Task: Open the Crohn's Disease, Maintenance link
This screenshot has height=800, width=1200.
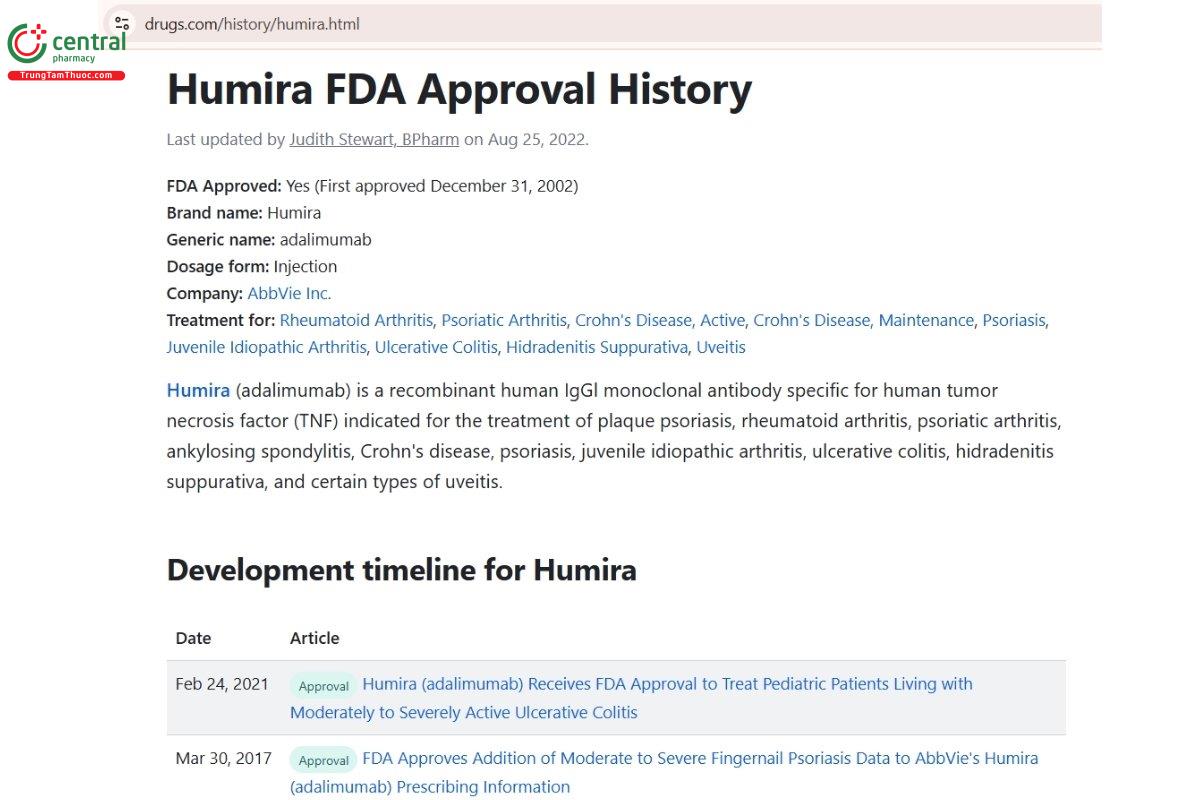Action: [x=863, y=321]
